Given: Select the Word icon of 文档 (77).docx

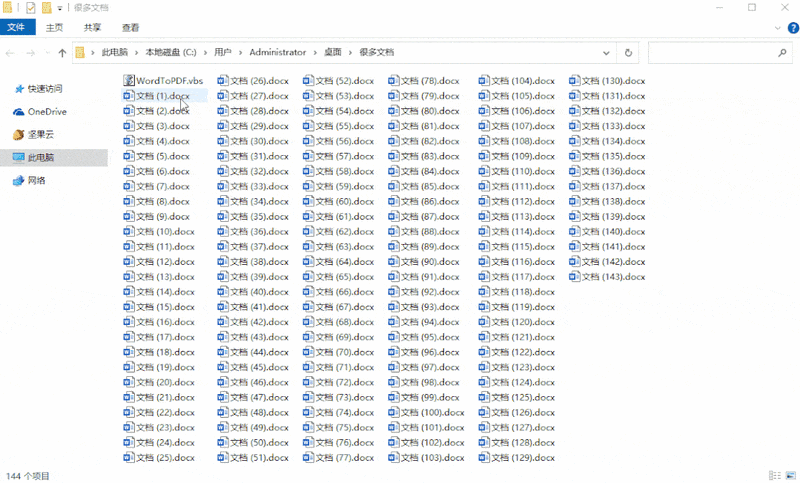Looking at the screenshot, I should 308,457.
